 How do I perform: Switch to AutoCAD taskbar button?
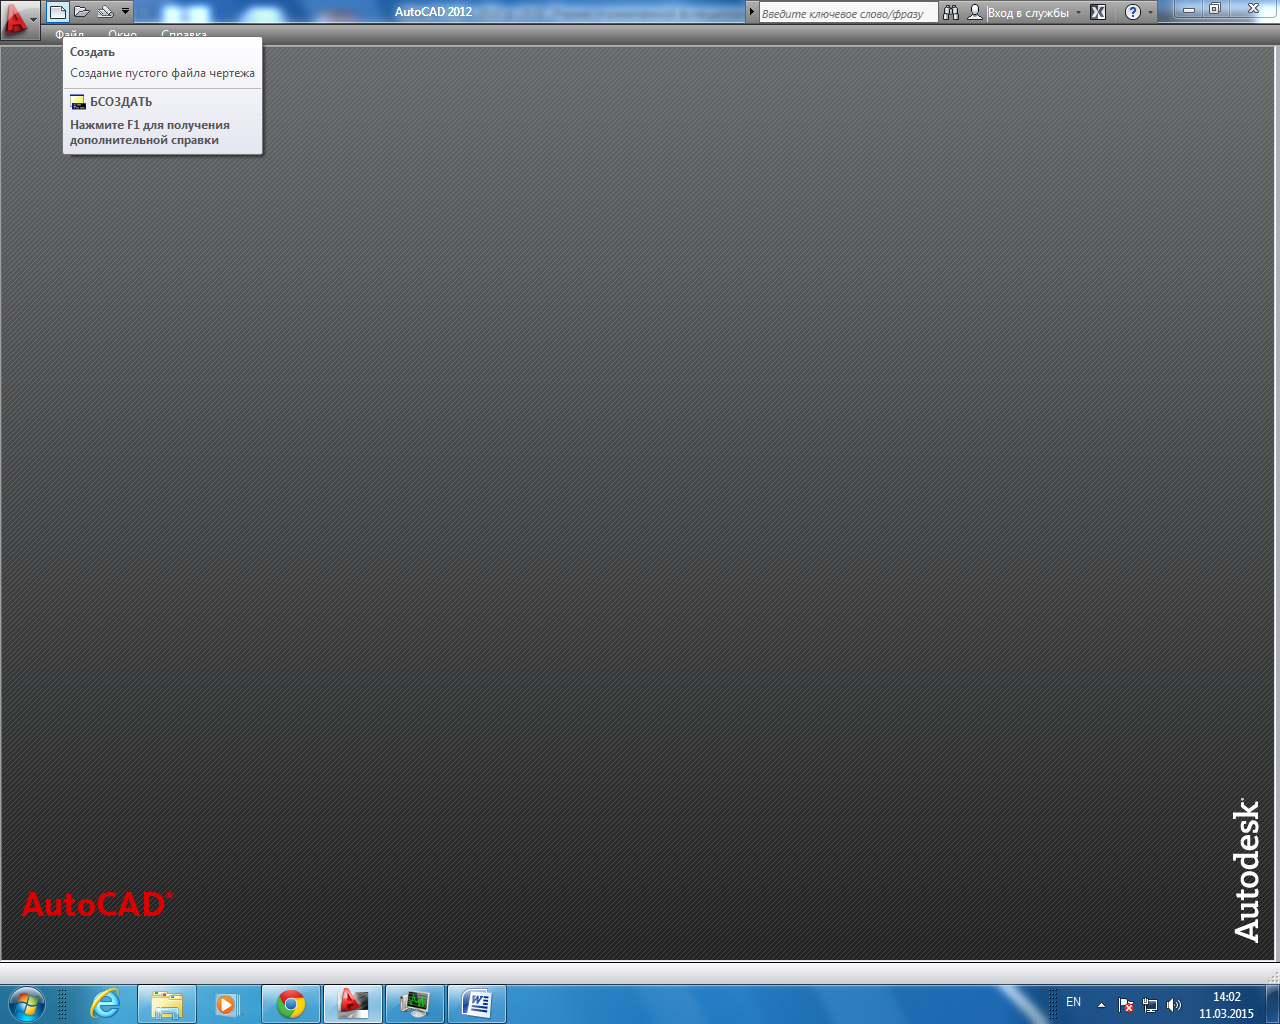353,1004
